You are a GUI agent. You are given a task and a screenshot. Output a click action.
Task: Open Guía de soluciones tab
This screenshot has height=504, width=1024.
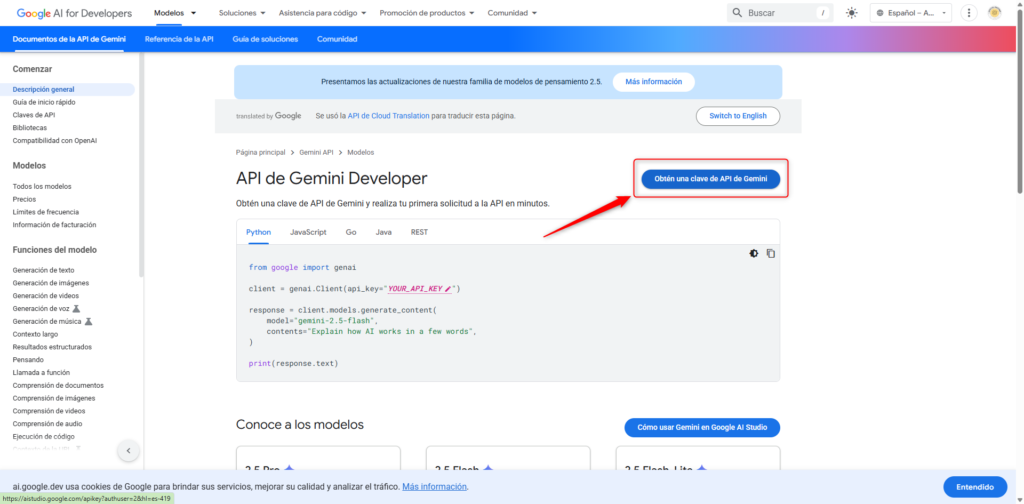pos(265,39)
